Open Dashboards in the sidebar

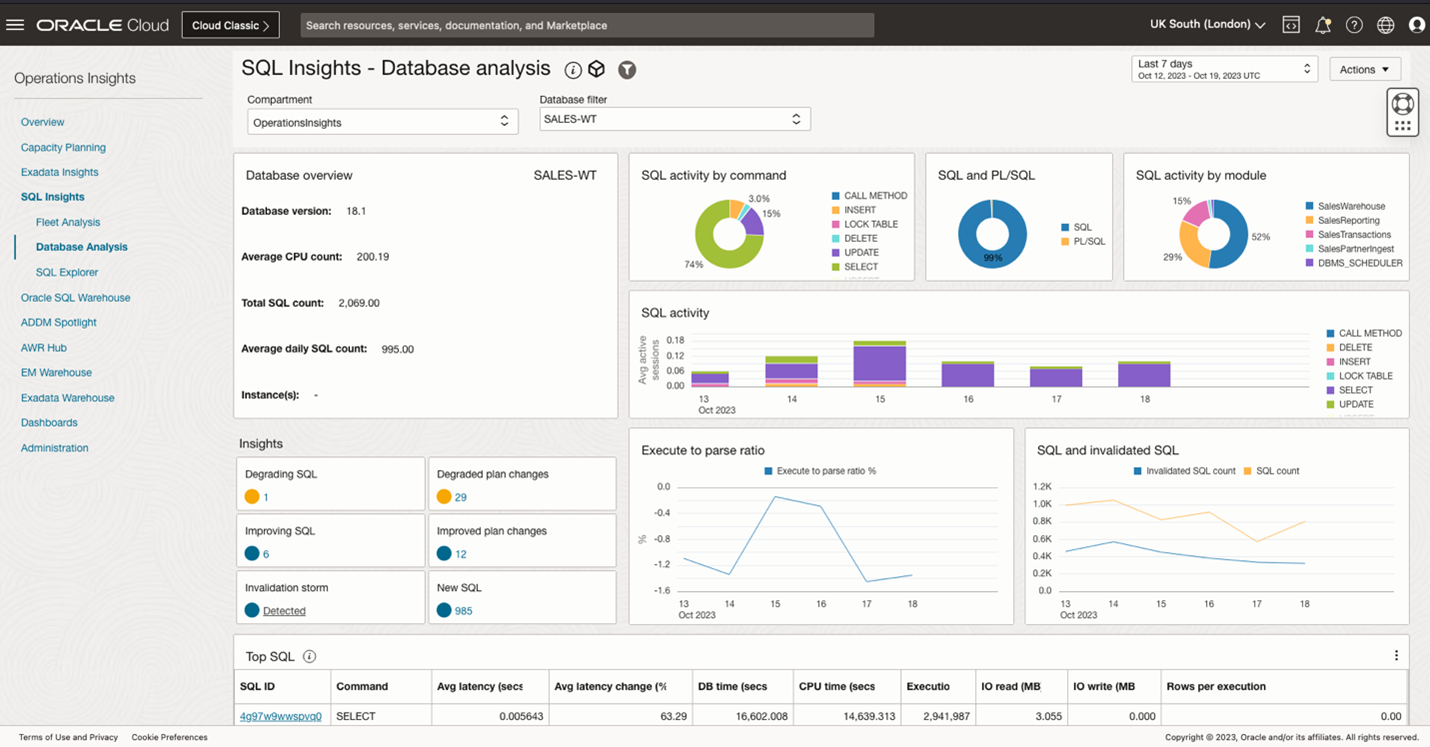tap(49, 423)
